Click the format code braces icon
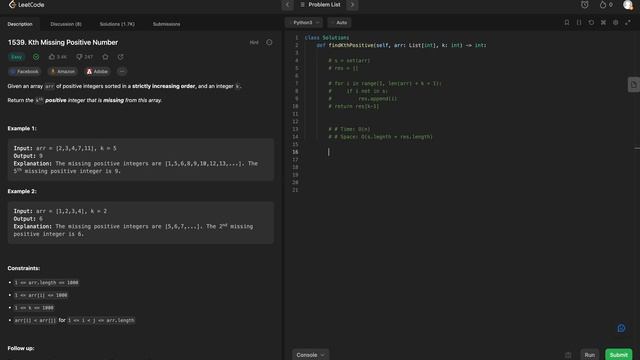Screen dimensions: 640x360 point(579,22)
